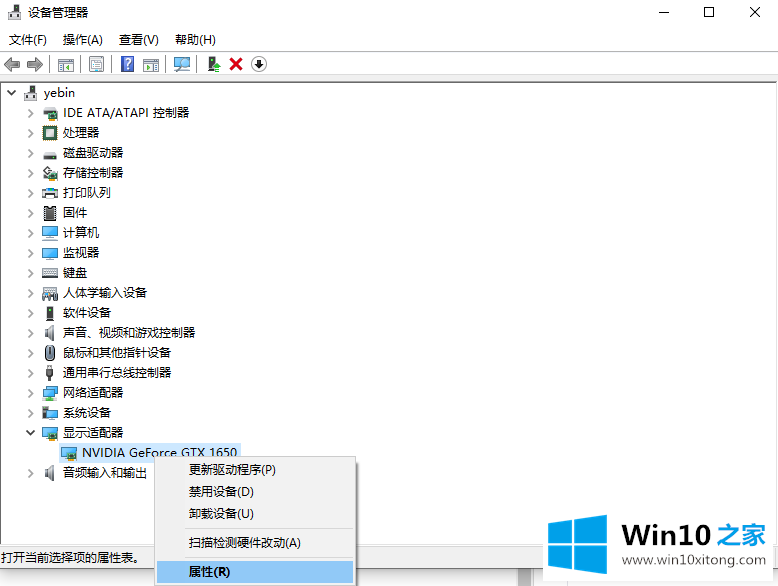Expand the 磁盘驱动器 category
Viewport: 778px width, 586px height.
(31, 153)
